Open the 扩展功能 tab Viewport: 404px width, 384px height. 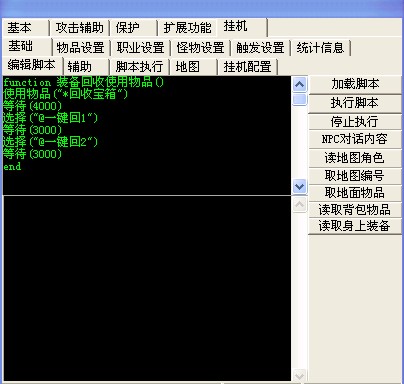[x=187, y=28]
